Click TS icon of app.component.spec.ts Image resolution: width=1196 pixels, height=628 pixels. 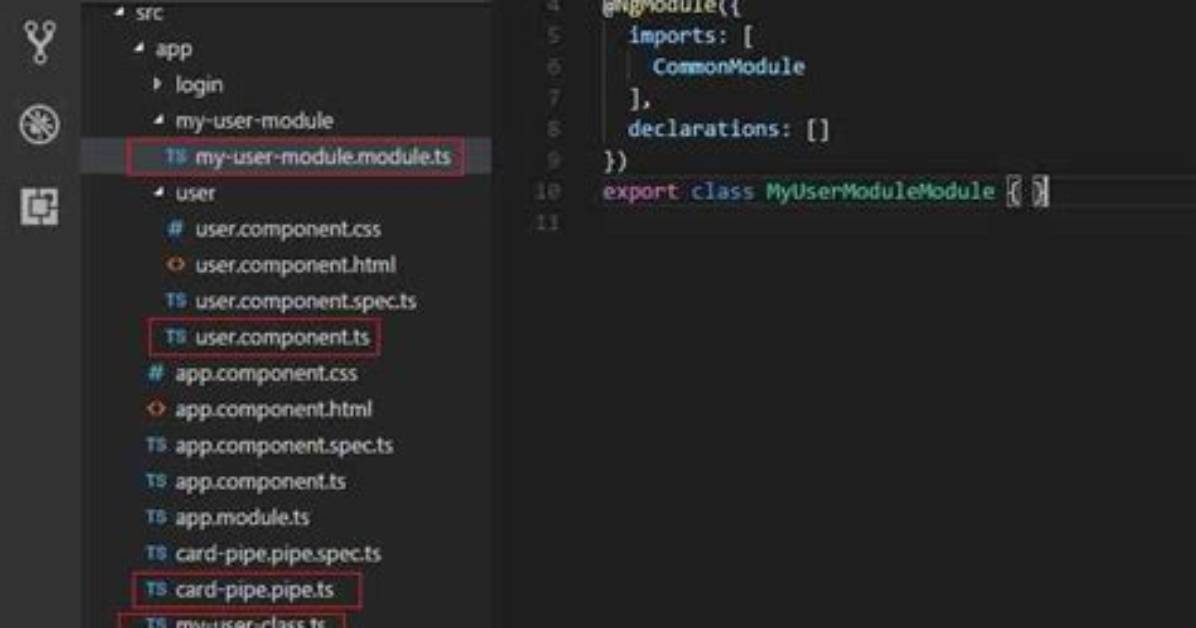pos(156,444)
